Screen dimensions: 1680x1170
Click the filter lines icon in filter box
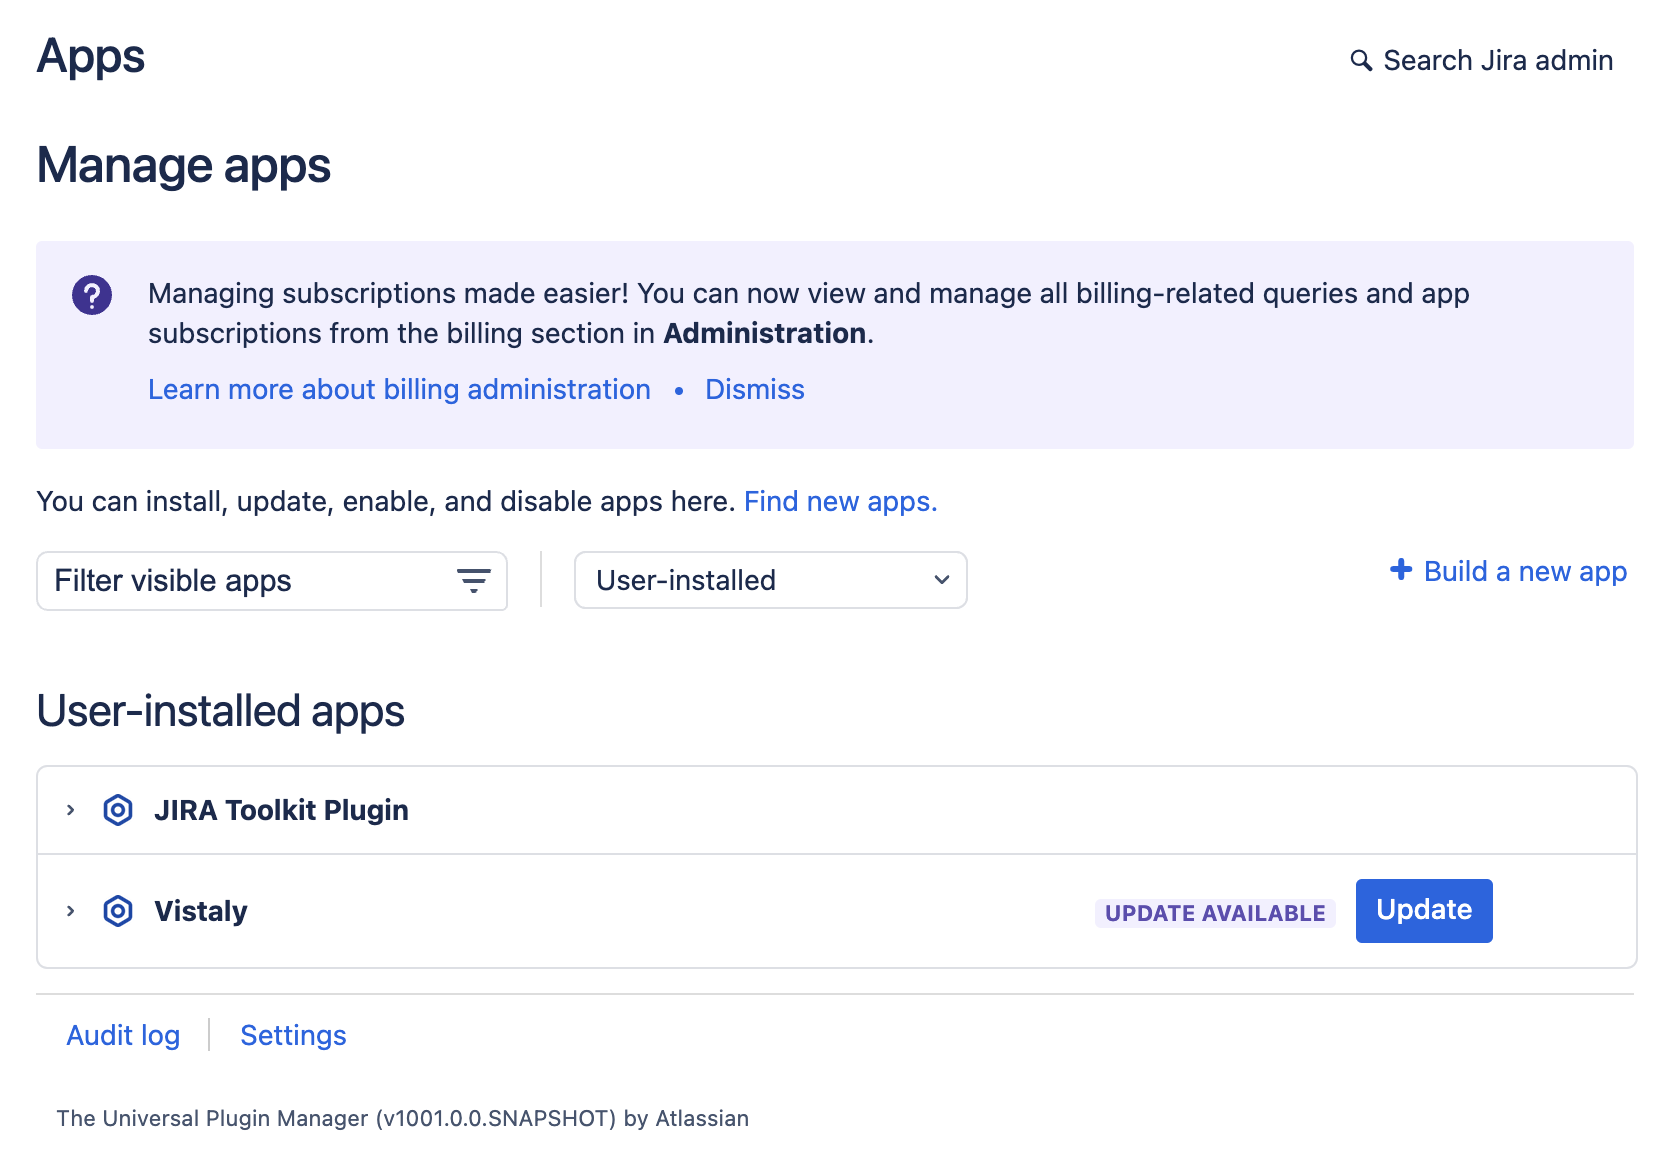[474, 581]
